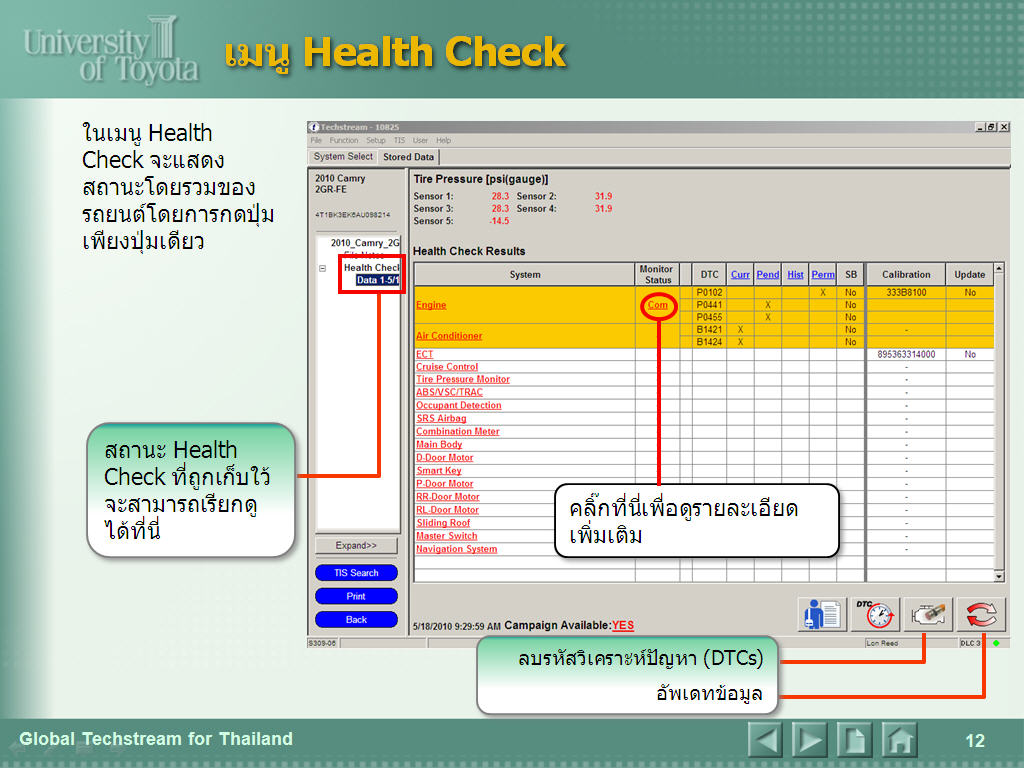Switch to the Stored Data tab
This screenshot has width=1024, height=768.
408,157
